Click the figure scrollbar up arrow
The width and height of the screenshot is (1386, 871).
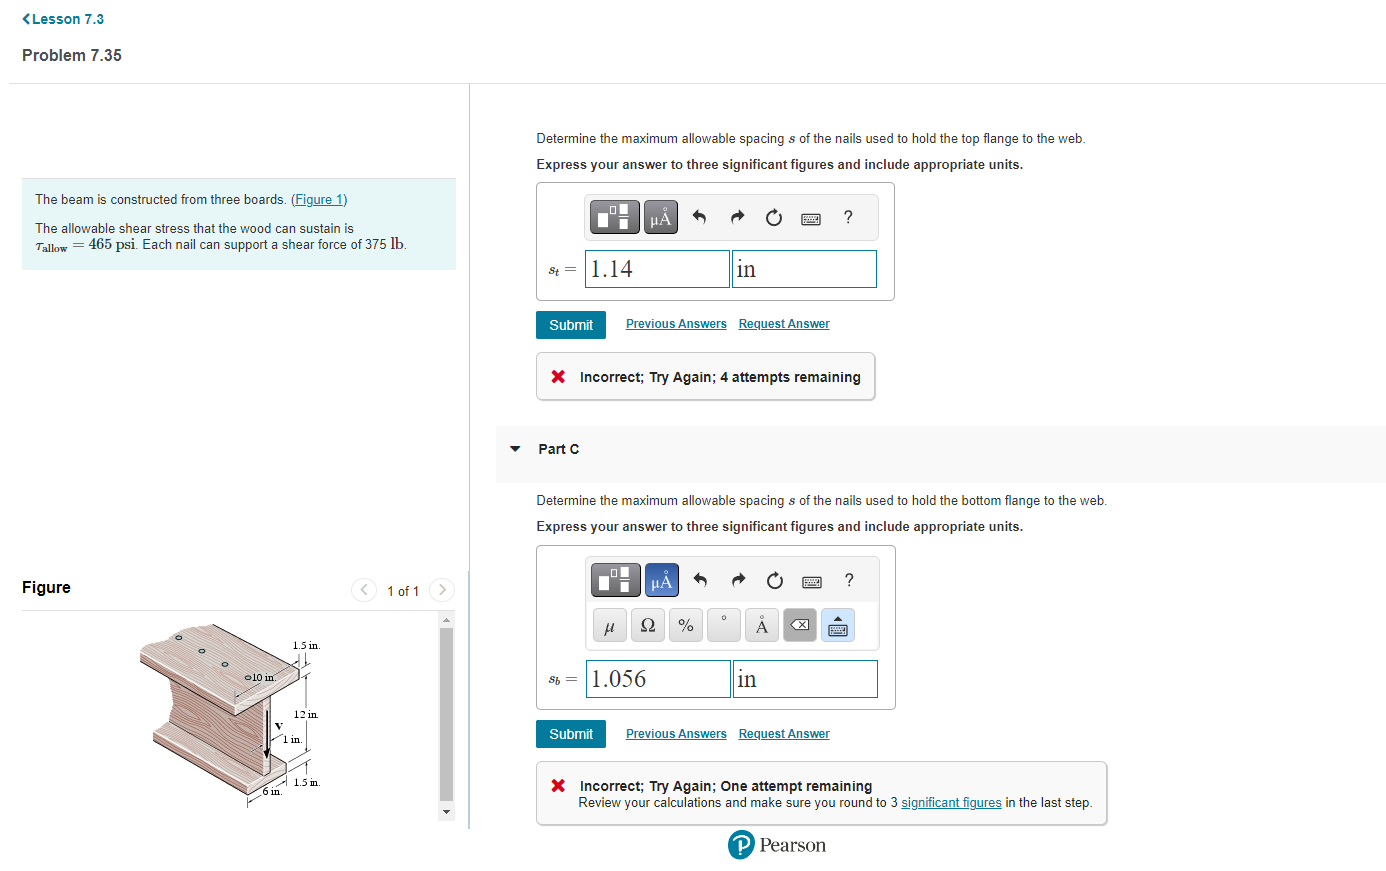pyautogui.click(x=447, y=620)
